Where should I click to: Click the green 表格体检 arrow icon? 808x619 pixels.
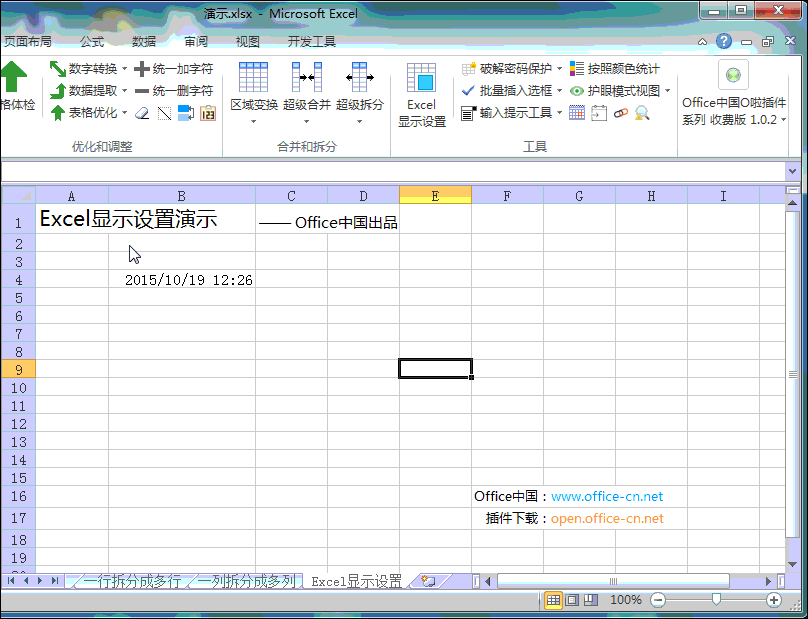(13, 77)
